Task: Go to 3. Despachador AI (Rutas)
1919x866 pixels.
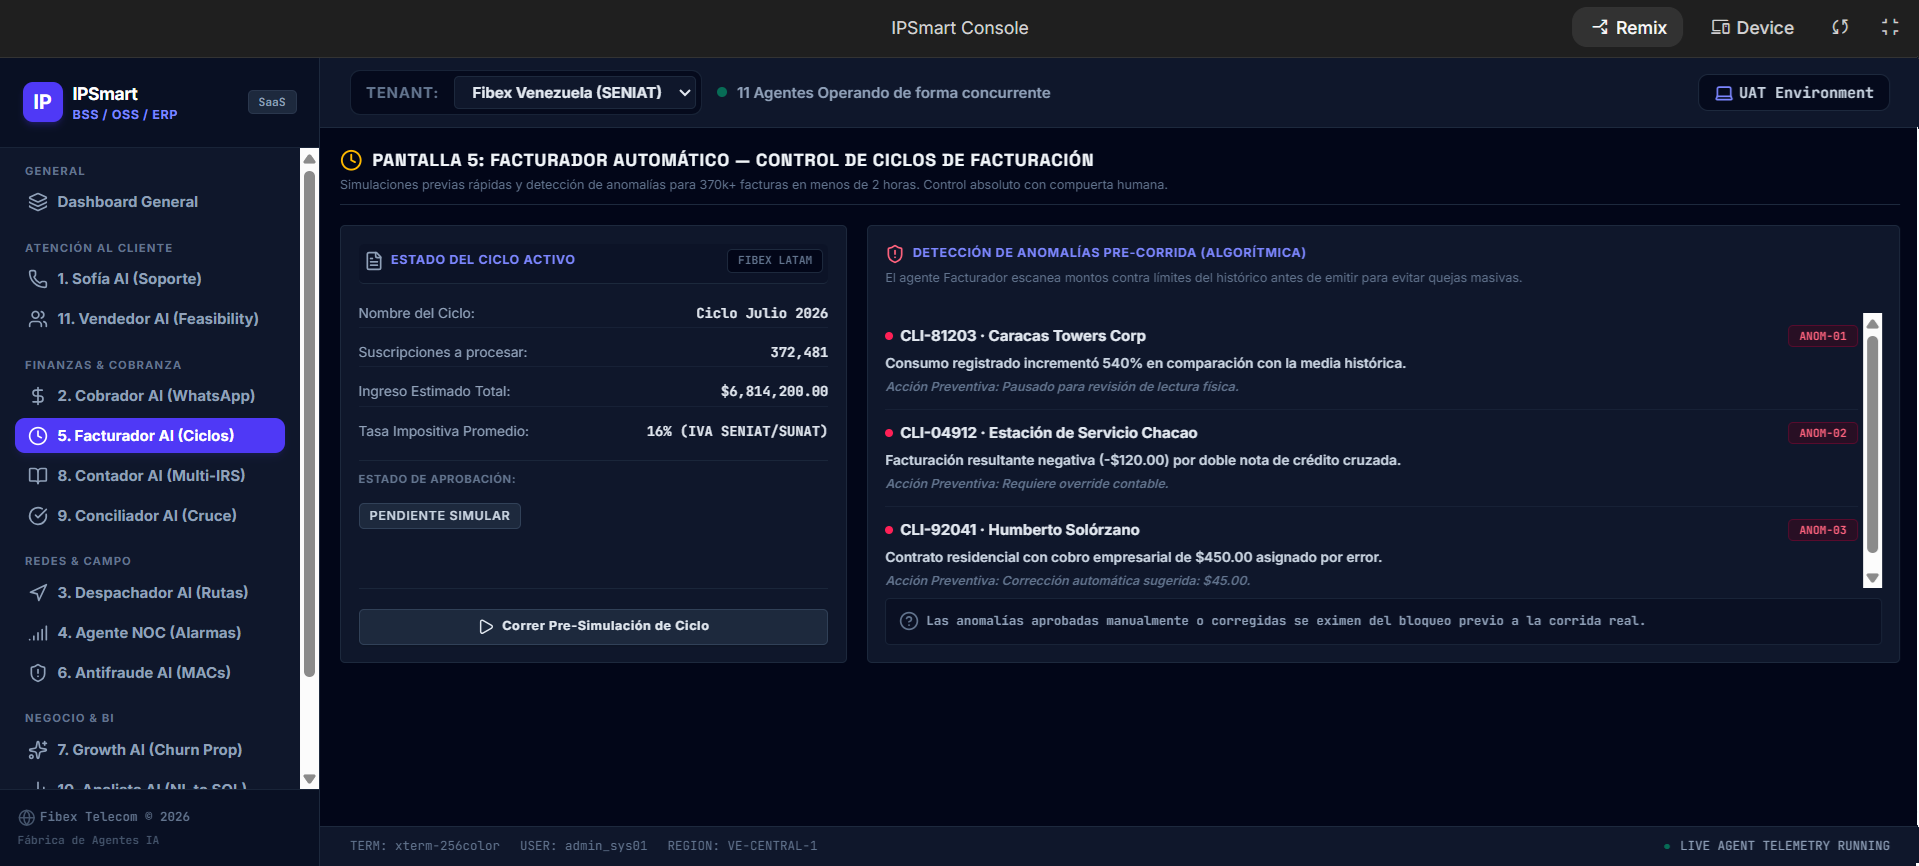Action: point(150,593)
